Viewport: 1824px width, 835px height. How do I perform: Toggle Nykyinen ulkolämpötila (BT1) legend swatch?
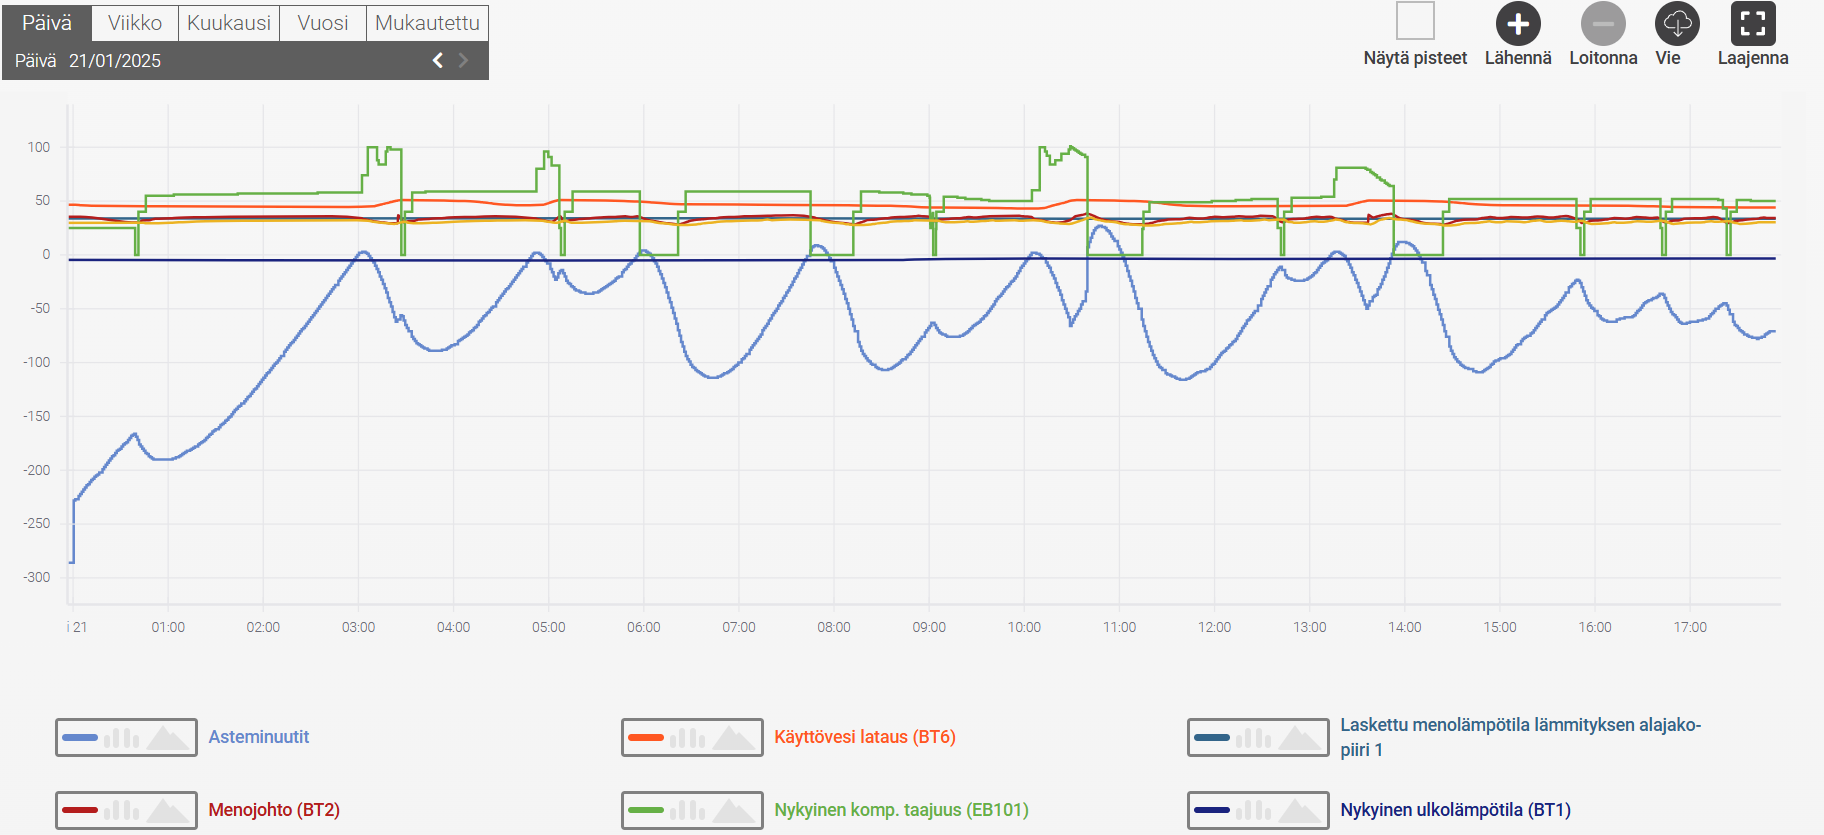point(1258,810)
